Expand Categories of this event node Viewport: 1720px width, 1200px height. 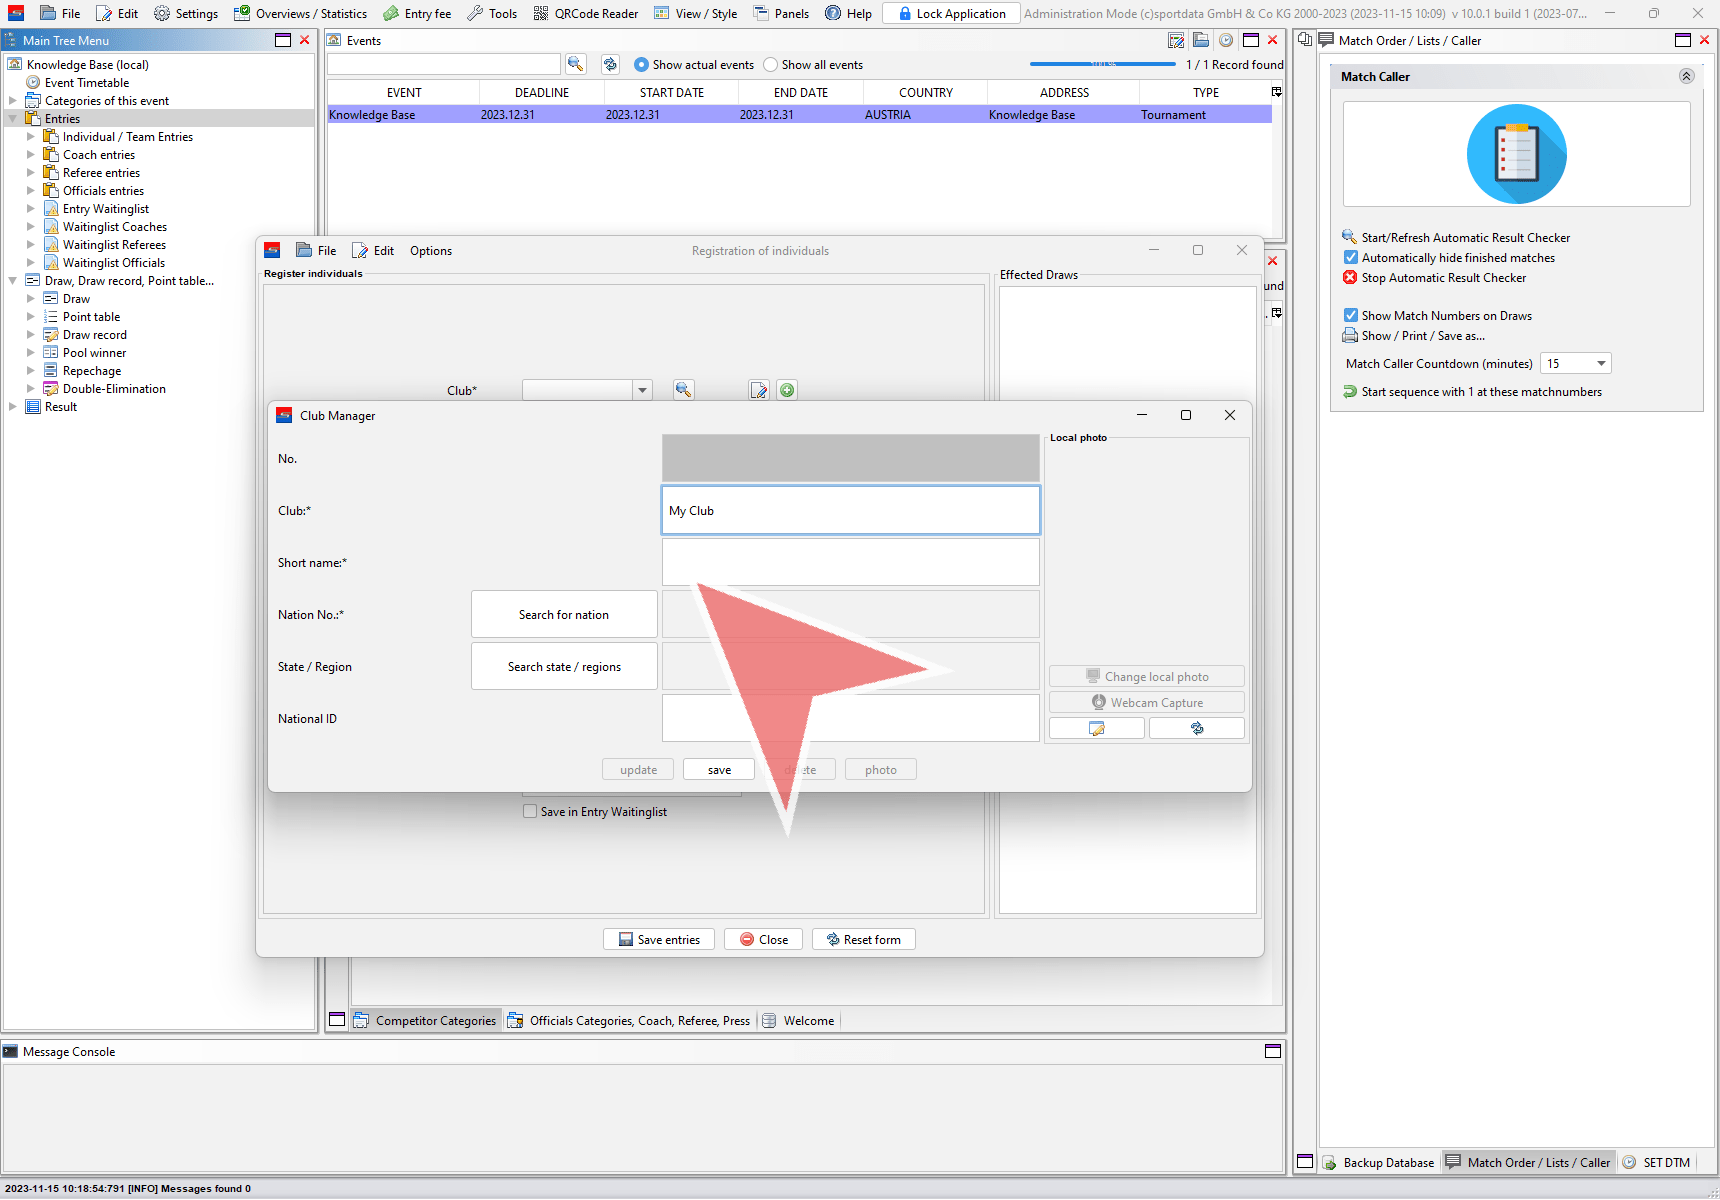12,101
